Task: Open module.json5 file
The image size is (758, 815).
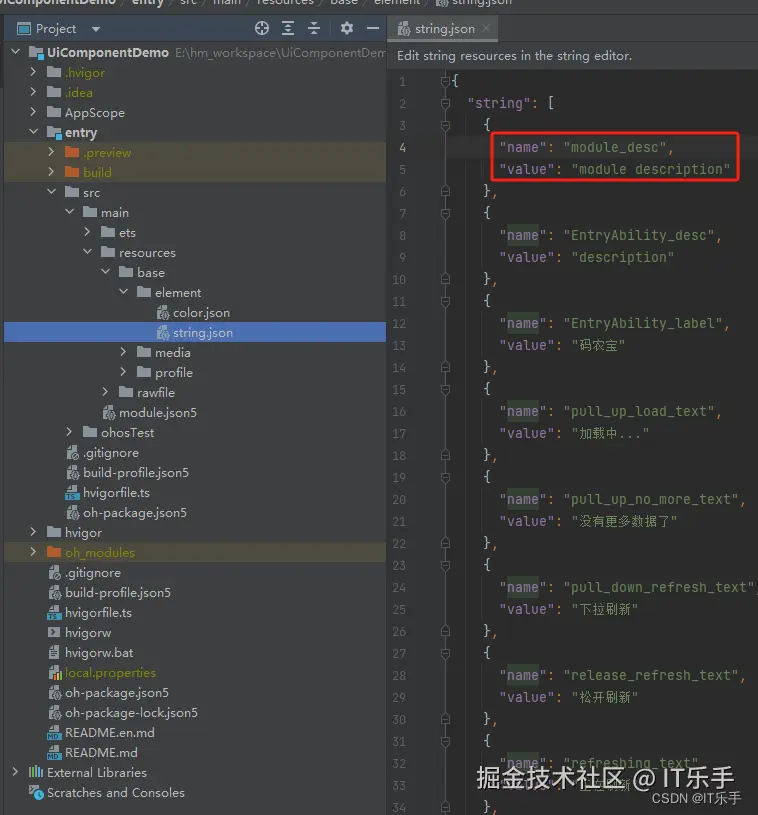Action: click(x=158, y=413)
